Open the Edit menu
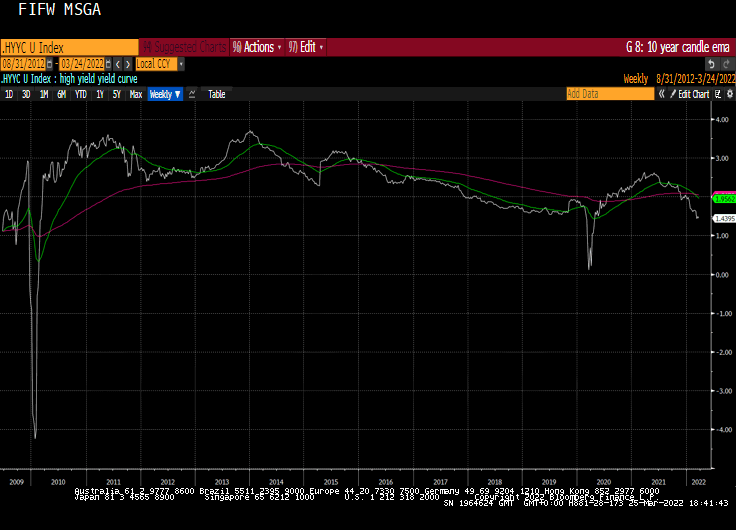The width and height of the screenshot is (736, 530). [x=306, y=47]
